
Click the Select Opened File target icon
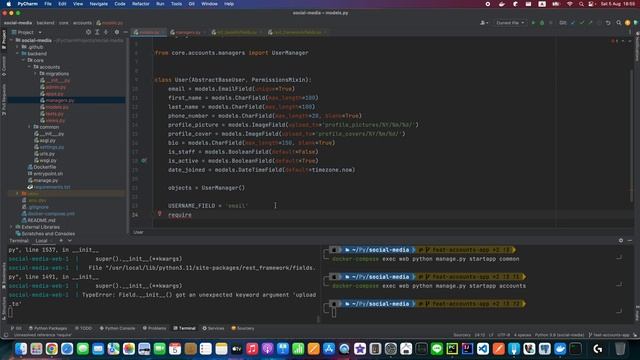point(88,32)
